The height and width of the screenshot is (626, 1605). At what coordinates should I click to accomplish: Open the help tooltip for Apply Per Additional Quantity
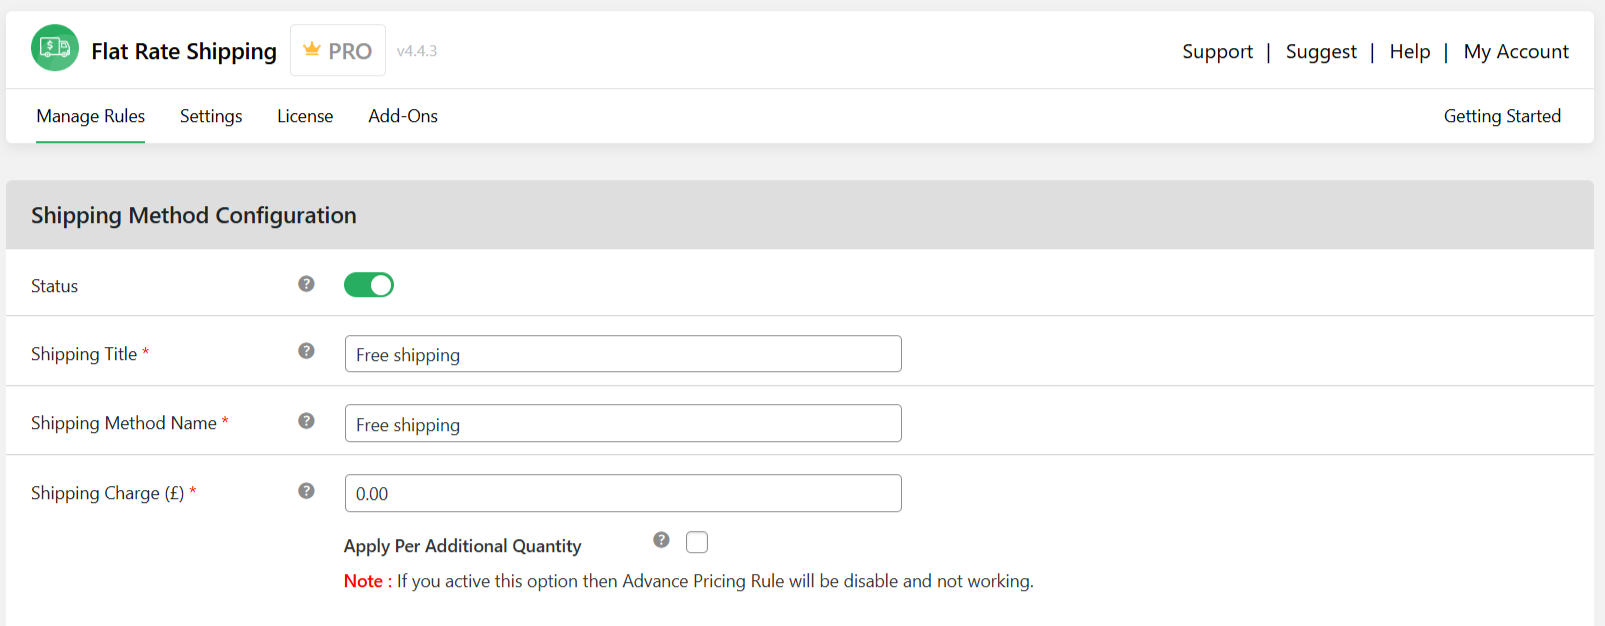point(661,540)
